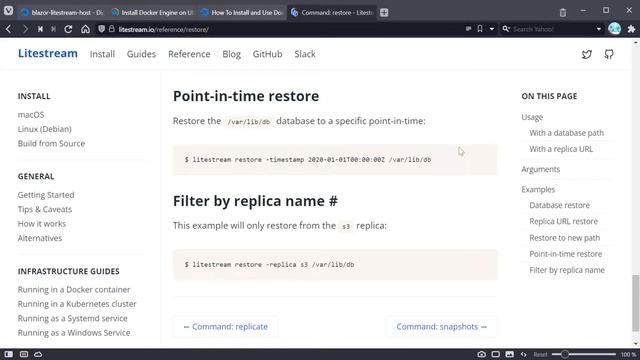Screen dimensions: 640x360
Task: Jump to With a database path
Action: pos(567,133)
